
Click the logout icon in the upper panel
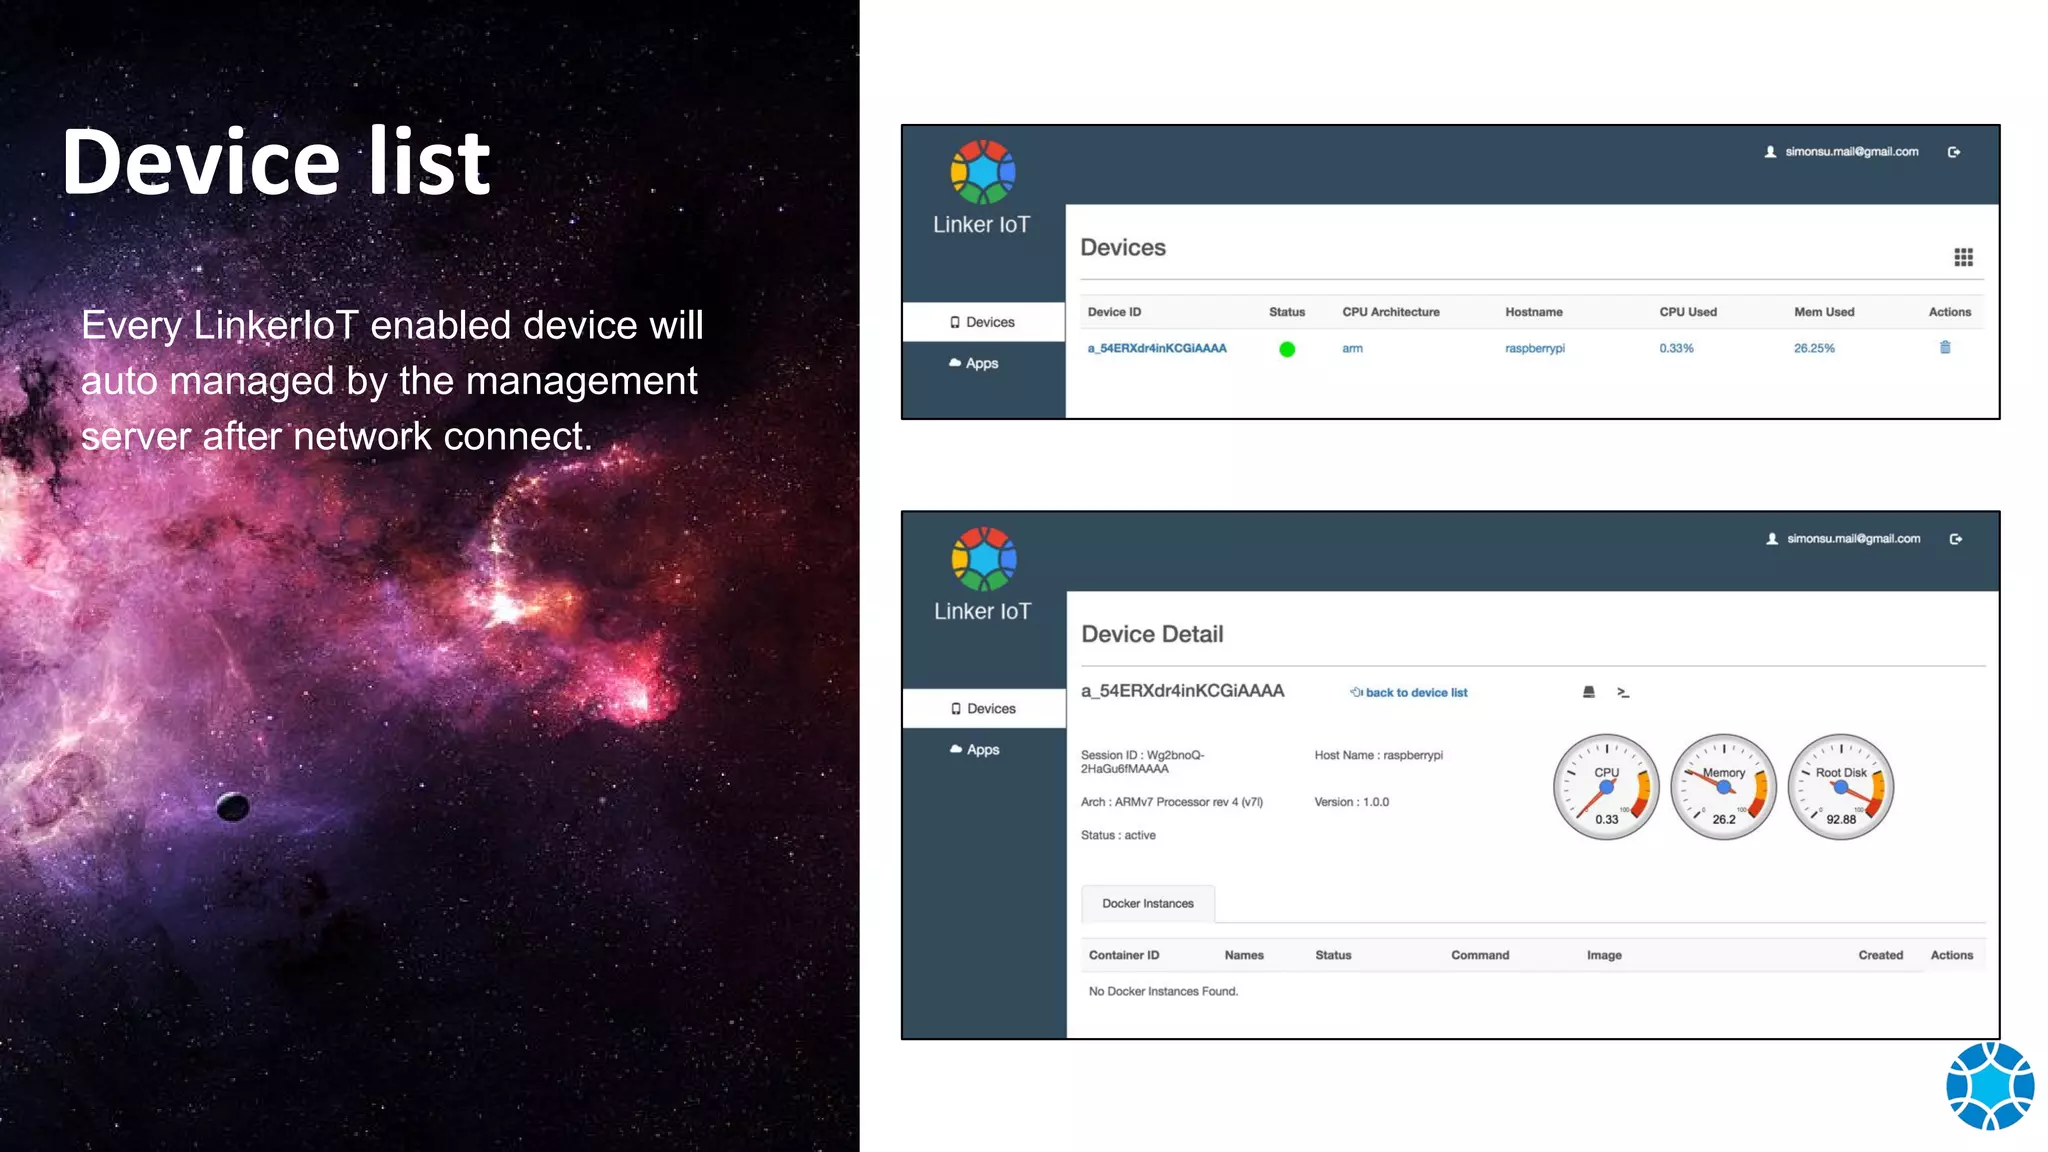click(1954, 152)
